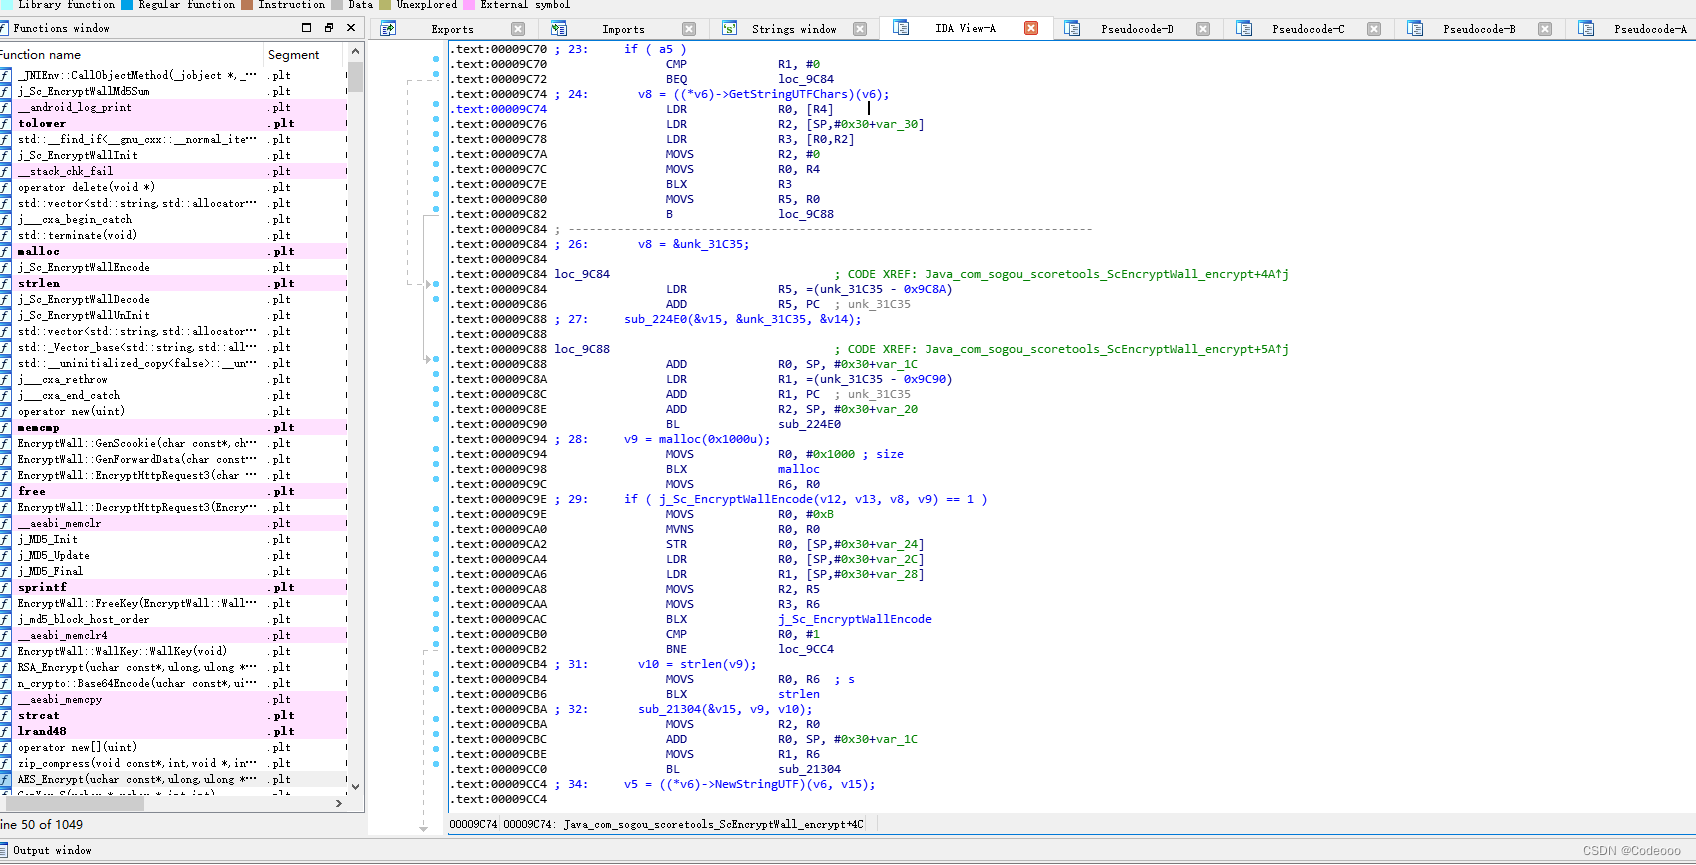1696x865 pixels.
Task: Click the Pseudocode-D tab icon
Action: tap(1072, 28)
